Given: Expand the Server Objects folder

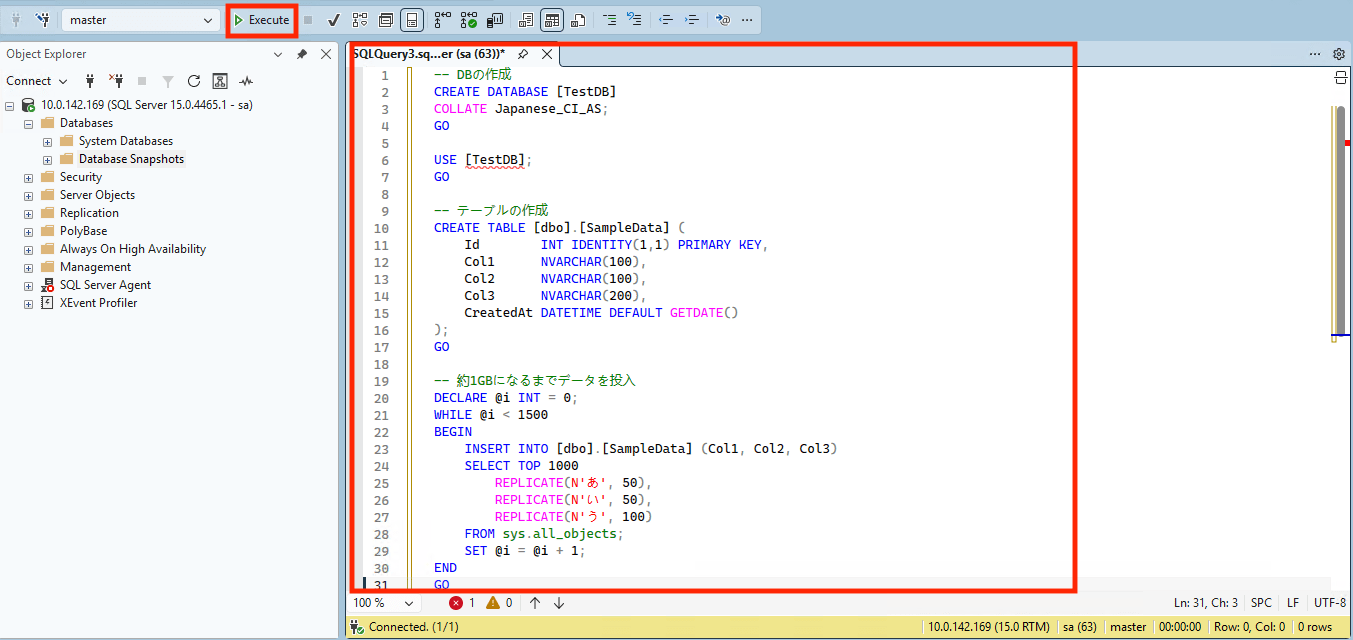Looking at the screenshot, I should [29, 195].
